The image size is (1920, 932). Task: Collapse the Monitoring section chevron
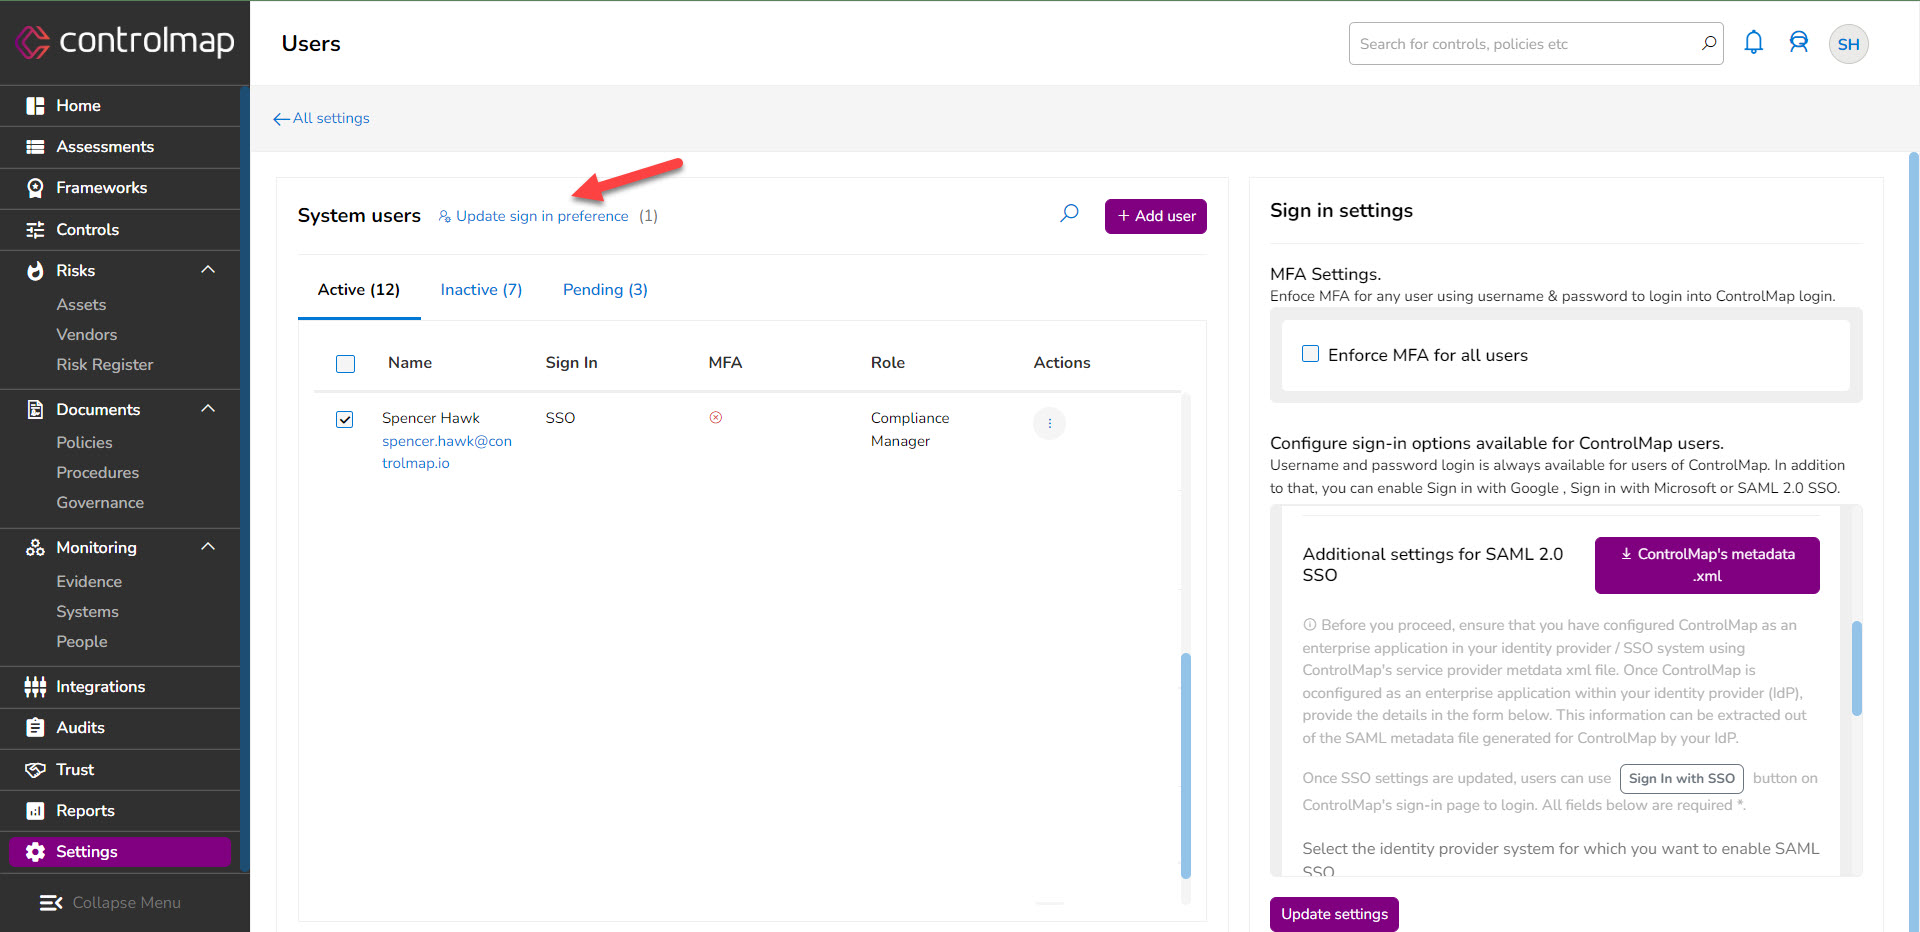(208, 546)
